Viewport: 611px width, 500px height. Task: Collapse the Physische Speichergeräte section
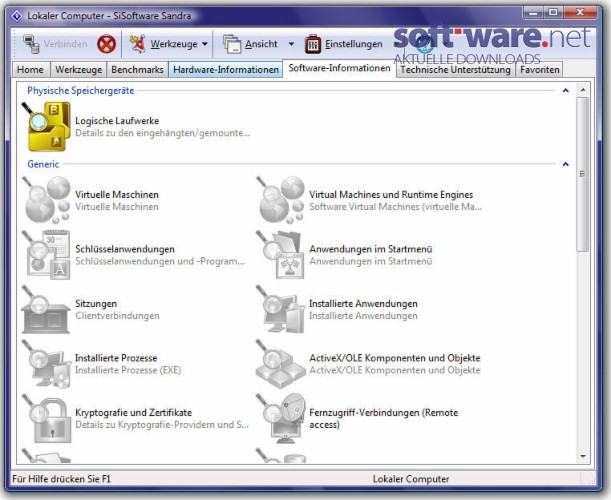coord(565,90)
